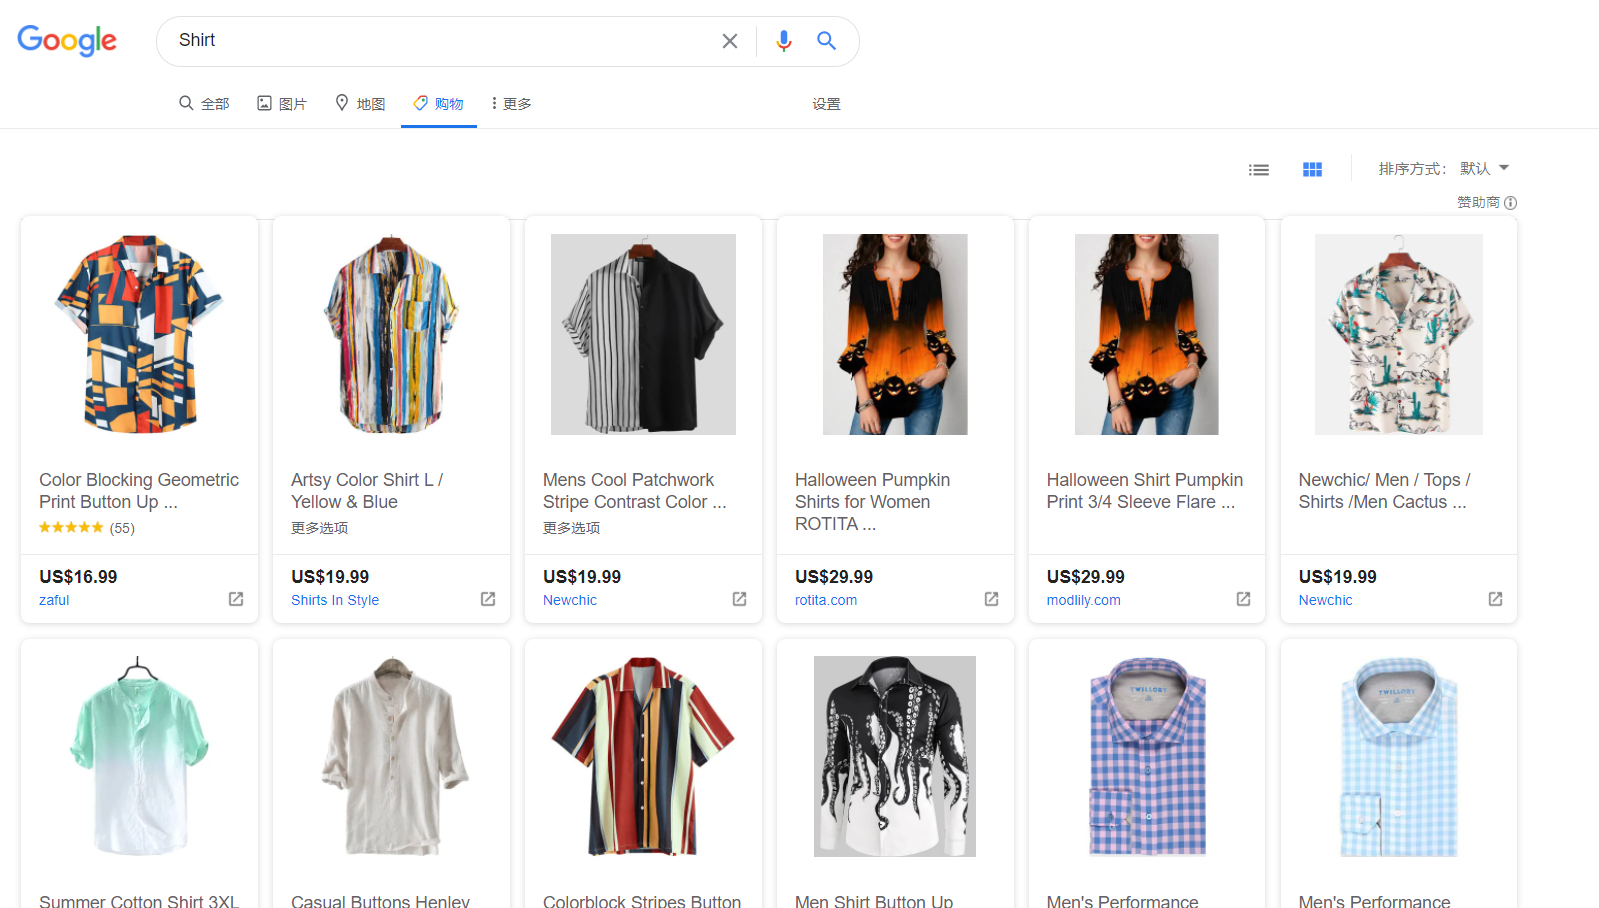
Task: Open modlily.com external link icon
Action: (x=1244, y=599)
